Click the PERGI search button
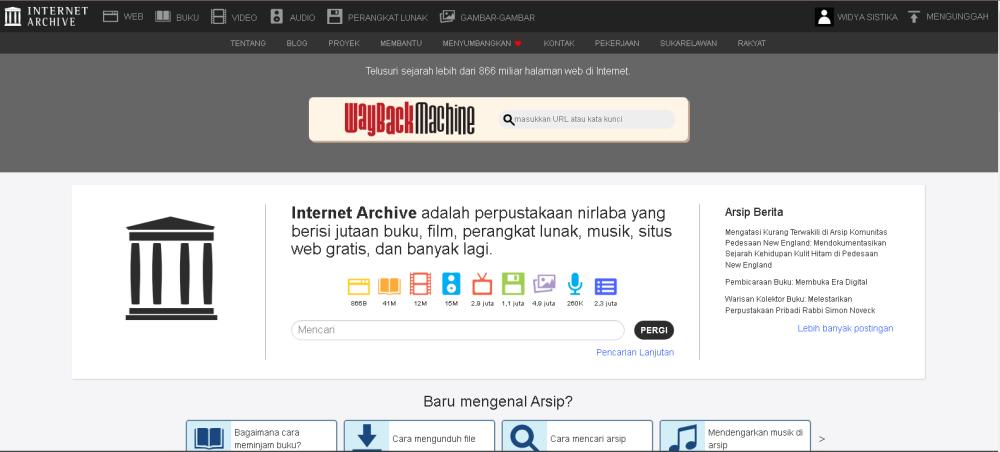This screenshot has height=452, width=1000. [x=654, y=330]
